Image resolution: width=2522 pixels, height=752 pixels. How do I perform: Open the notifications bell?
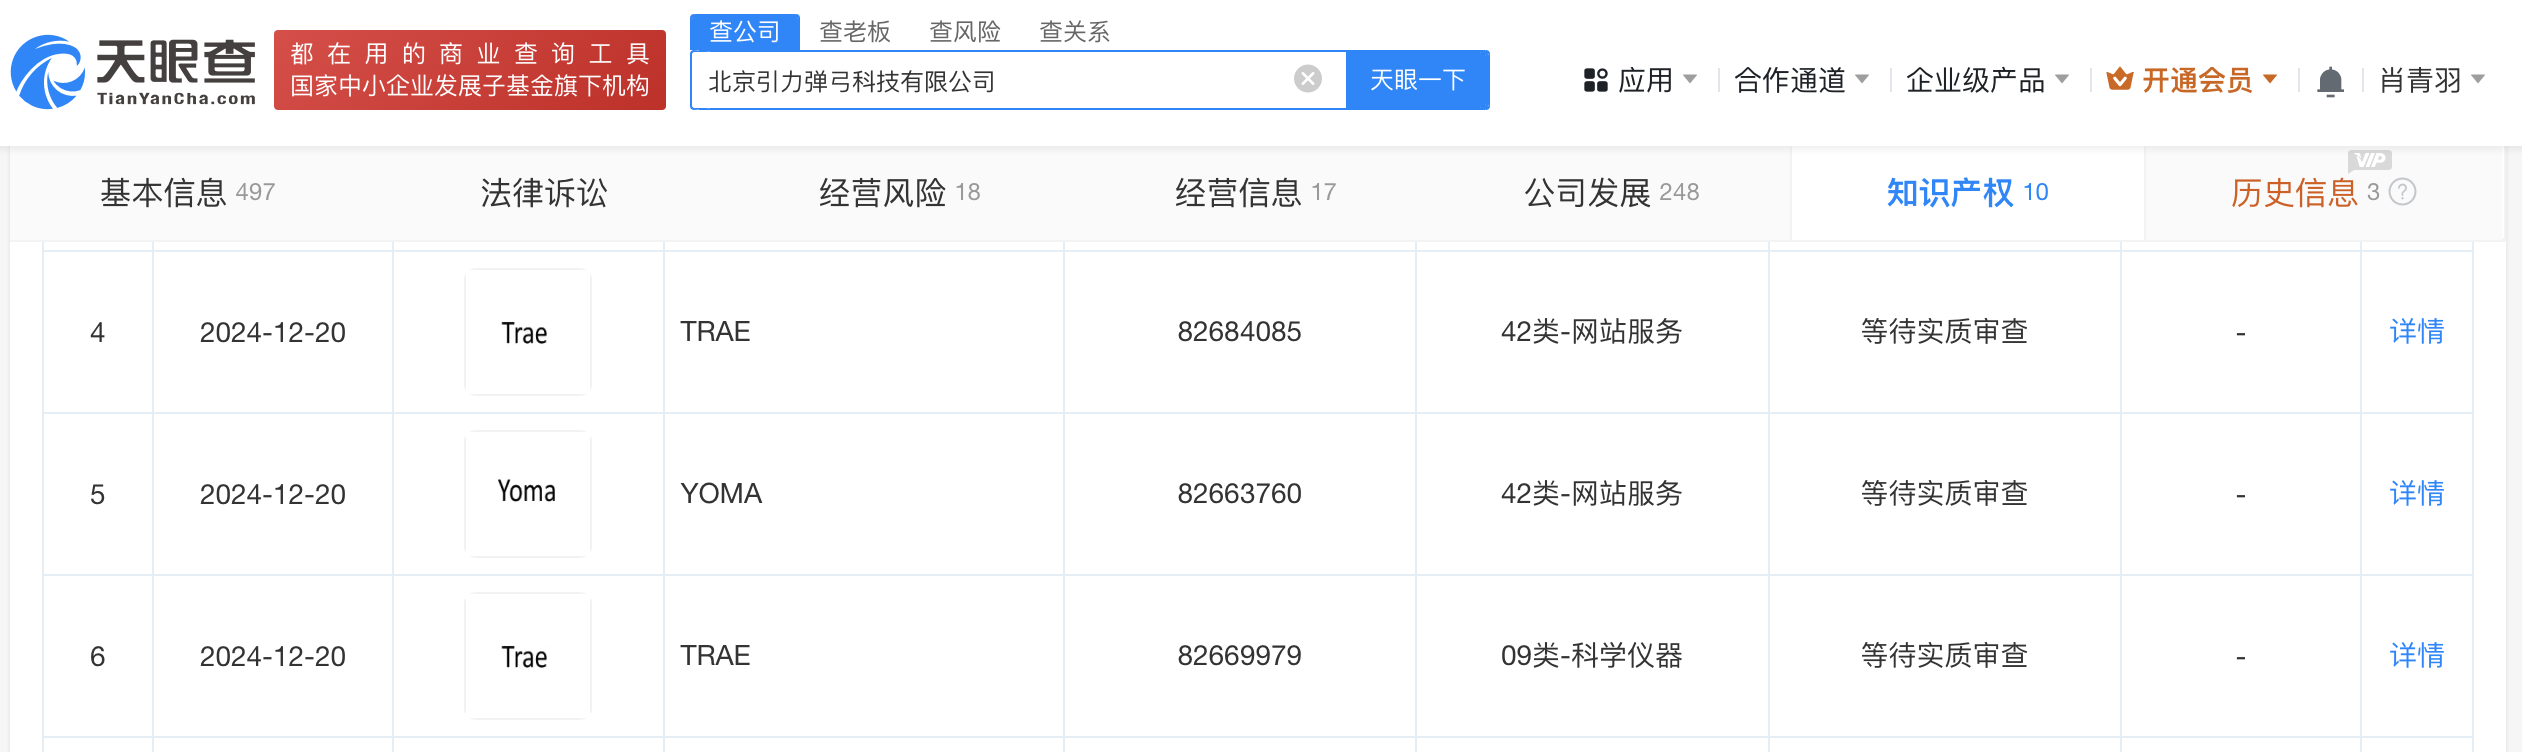point(2330,81)
